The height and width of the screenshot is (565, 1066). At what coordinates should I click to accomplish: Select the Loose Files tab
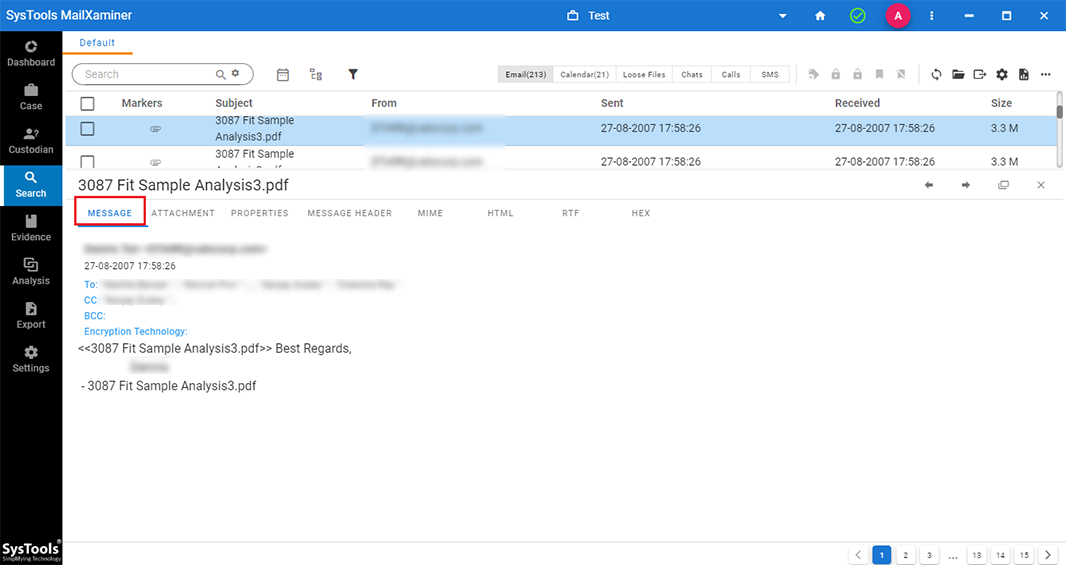pos(644,75)
